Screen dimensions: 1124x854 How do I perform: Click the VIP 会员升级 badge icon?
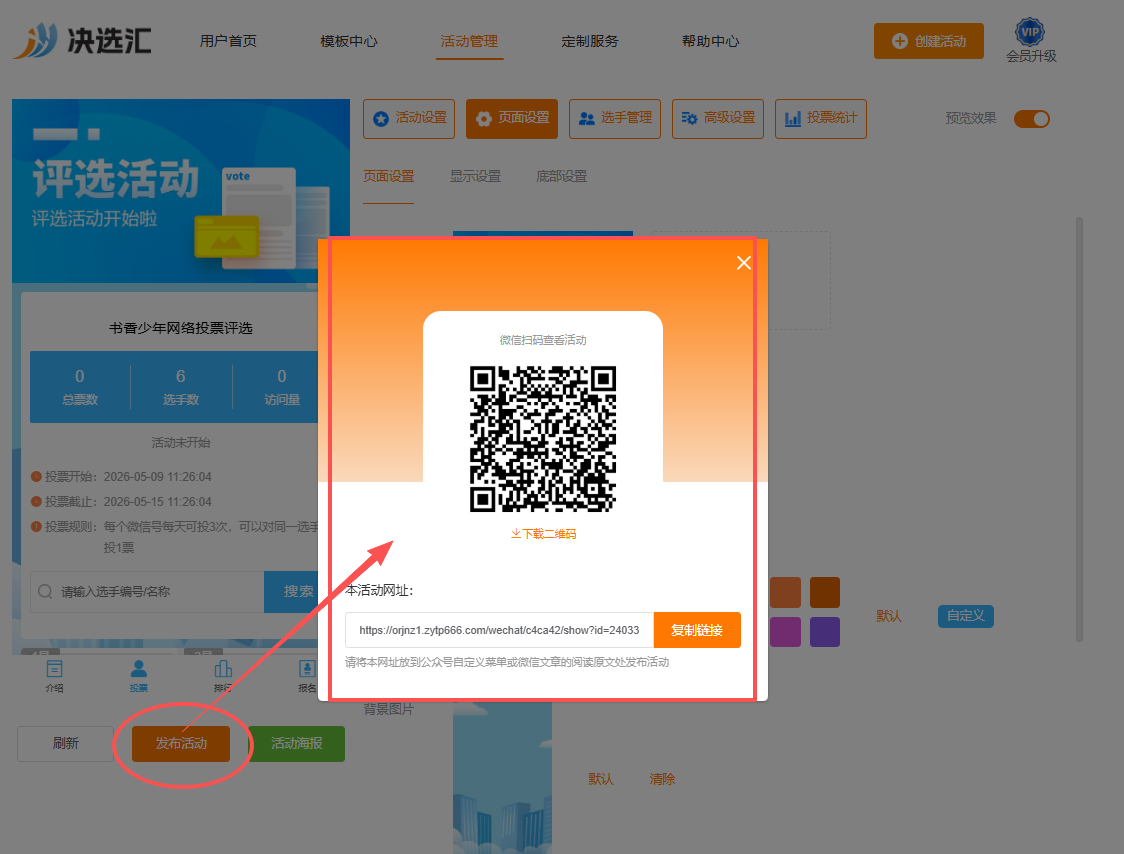pos(1030,32)
